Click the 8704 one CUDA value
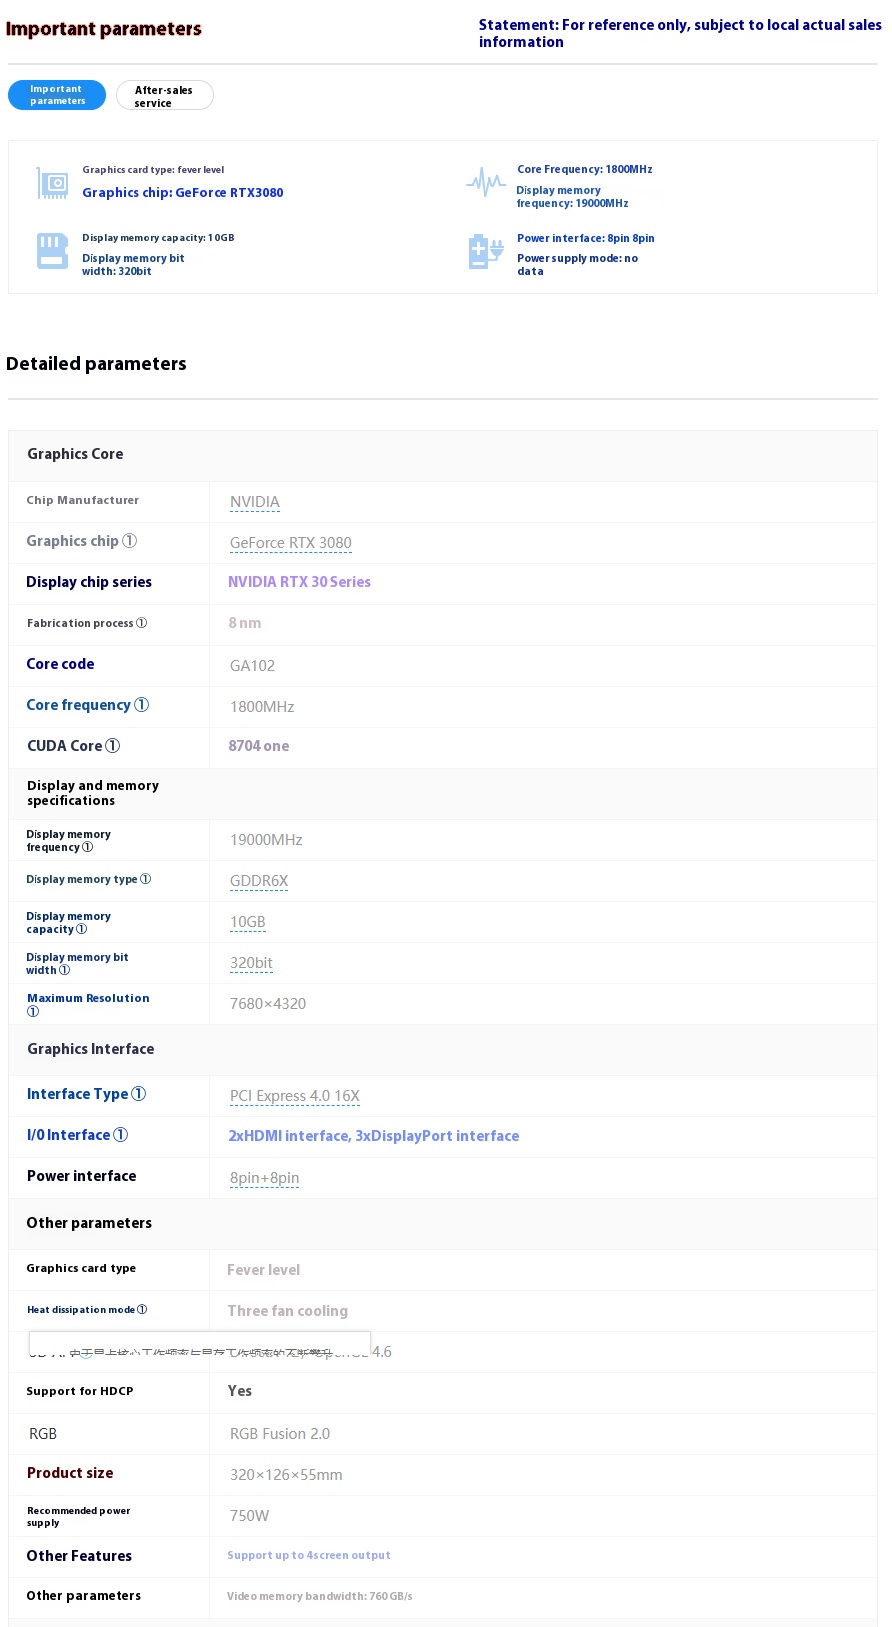The width and height of the screenshot is (892, 1627). (x=259, y=746)
